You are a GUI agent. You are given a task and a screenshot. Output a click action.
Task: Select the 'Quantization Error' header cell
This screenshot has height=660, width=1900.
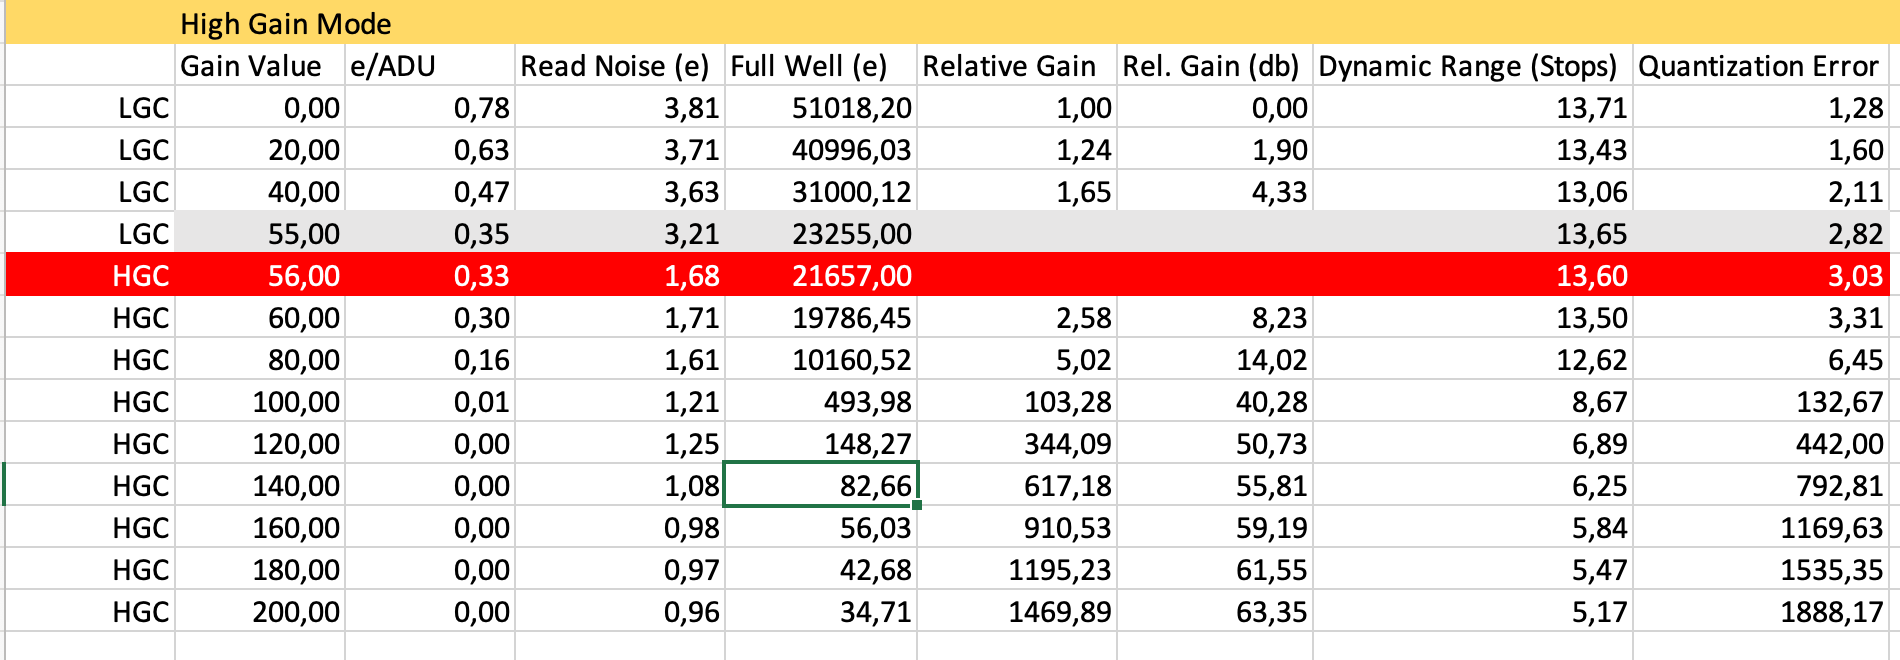pyautogui.click(x=1762, y=65)
